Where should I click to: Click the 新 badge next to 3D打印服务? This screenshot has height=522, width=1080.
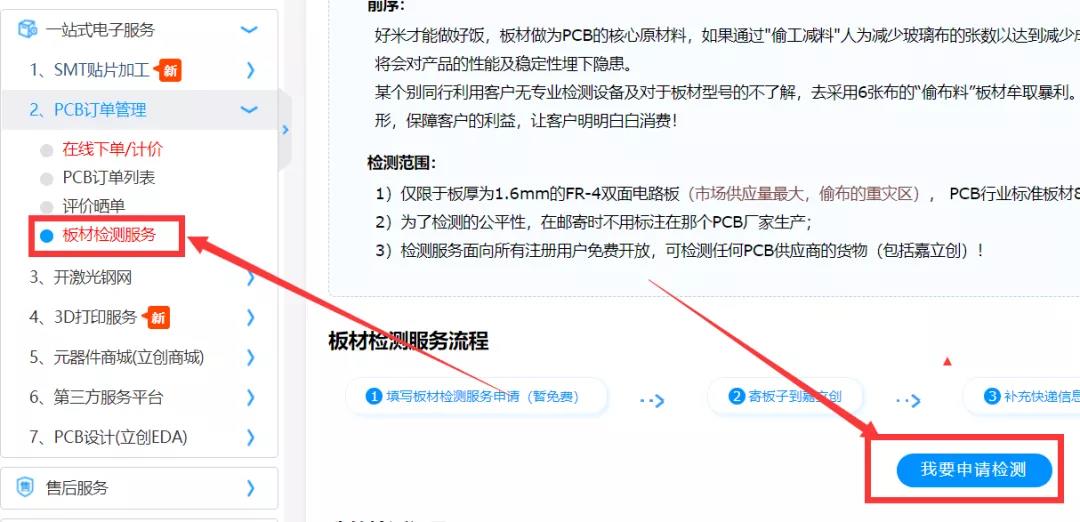coord(158,317)
